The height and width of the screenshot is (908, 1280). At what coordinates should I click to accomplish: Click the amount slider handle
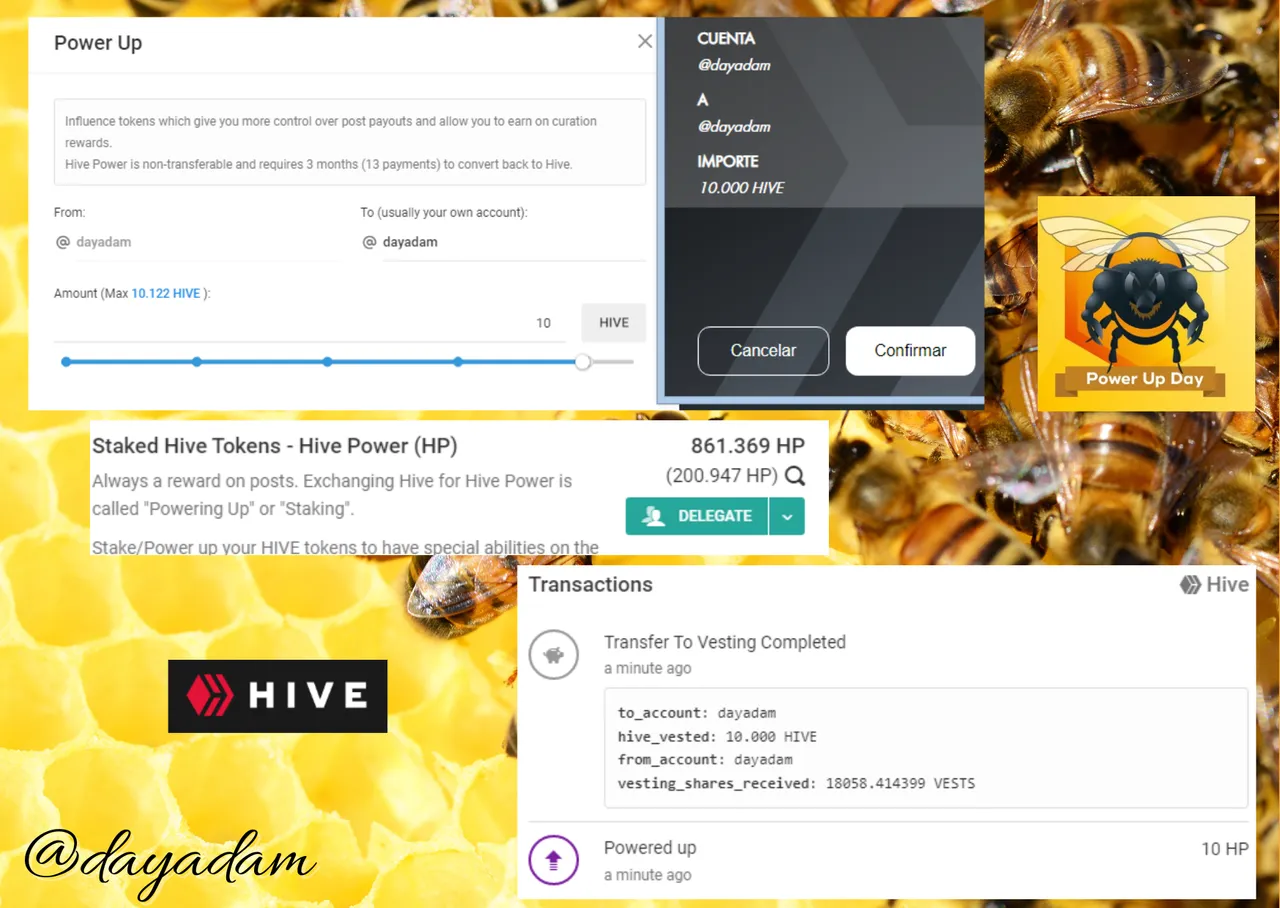click(583, 362)
